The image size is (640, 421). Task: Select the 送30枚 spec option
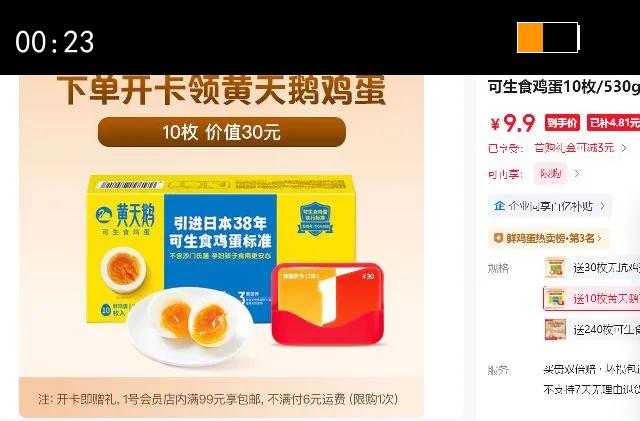click(x=592, y=267)
